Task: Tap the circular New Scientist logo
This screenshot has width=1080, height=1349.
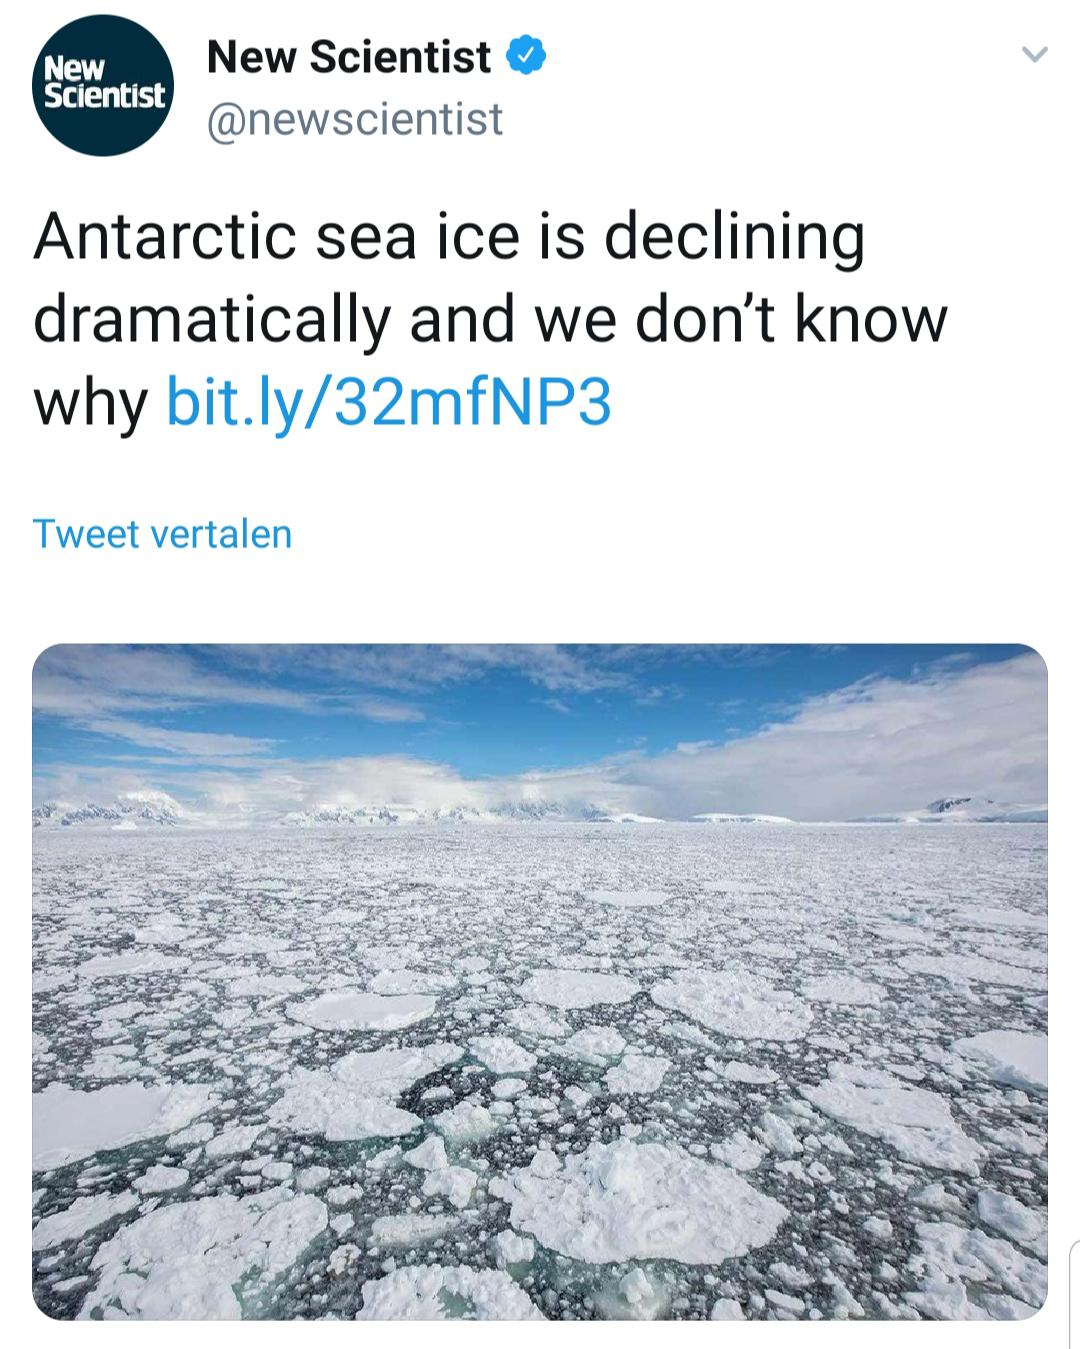Action: (103, 86)
